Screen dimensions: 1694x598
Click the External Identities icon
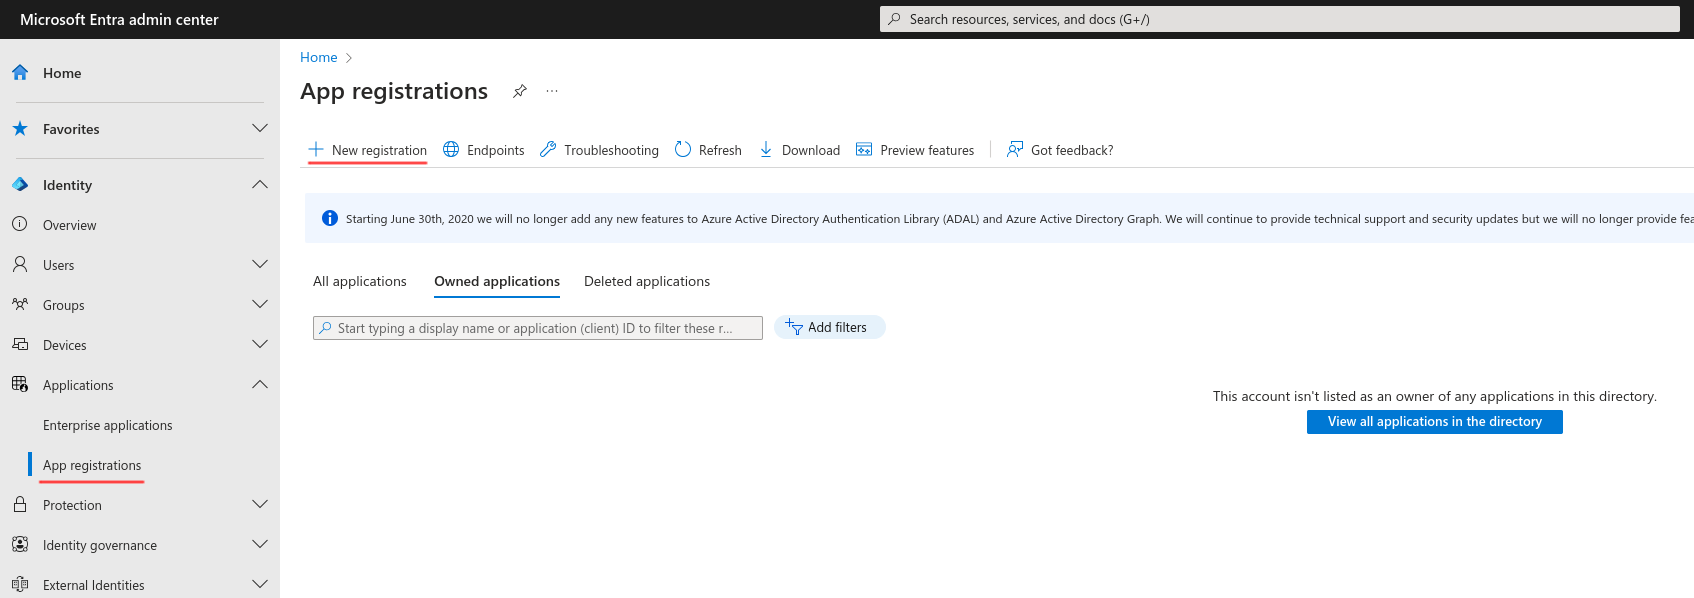tap(20, 584)
